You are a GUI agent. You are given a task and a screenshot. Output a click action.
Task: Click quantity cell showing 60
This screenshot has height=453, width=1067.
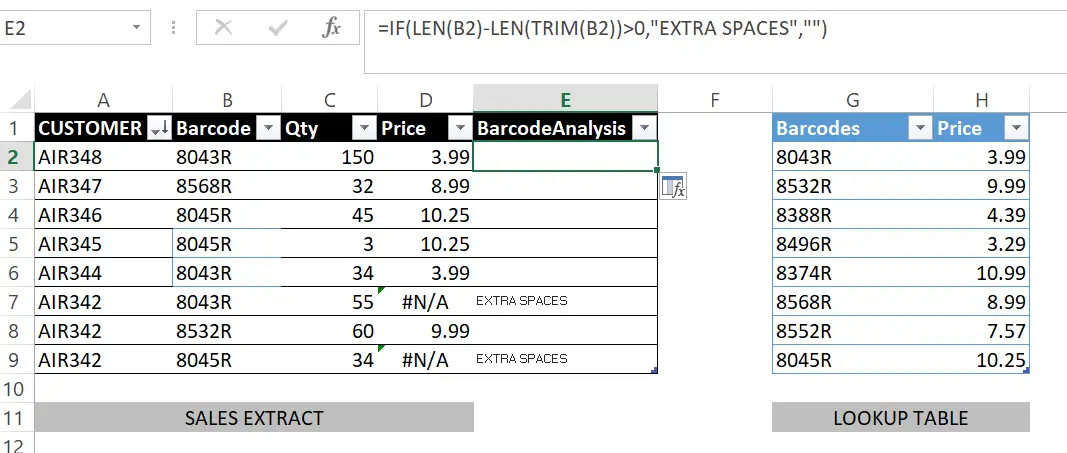[x=329, y=331]
